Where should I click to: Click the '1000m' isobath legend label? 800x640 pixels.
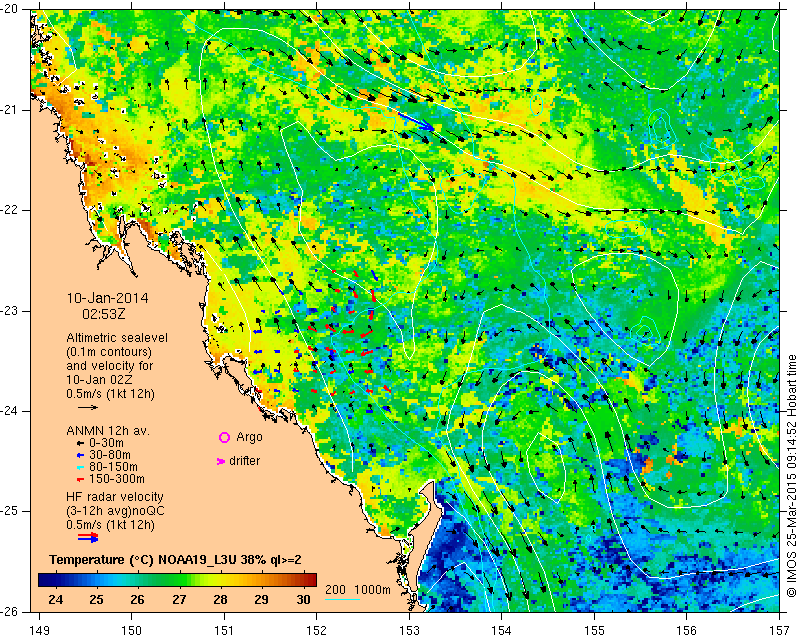coord(372,590)
